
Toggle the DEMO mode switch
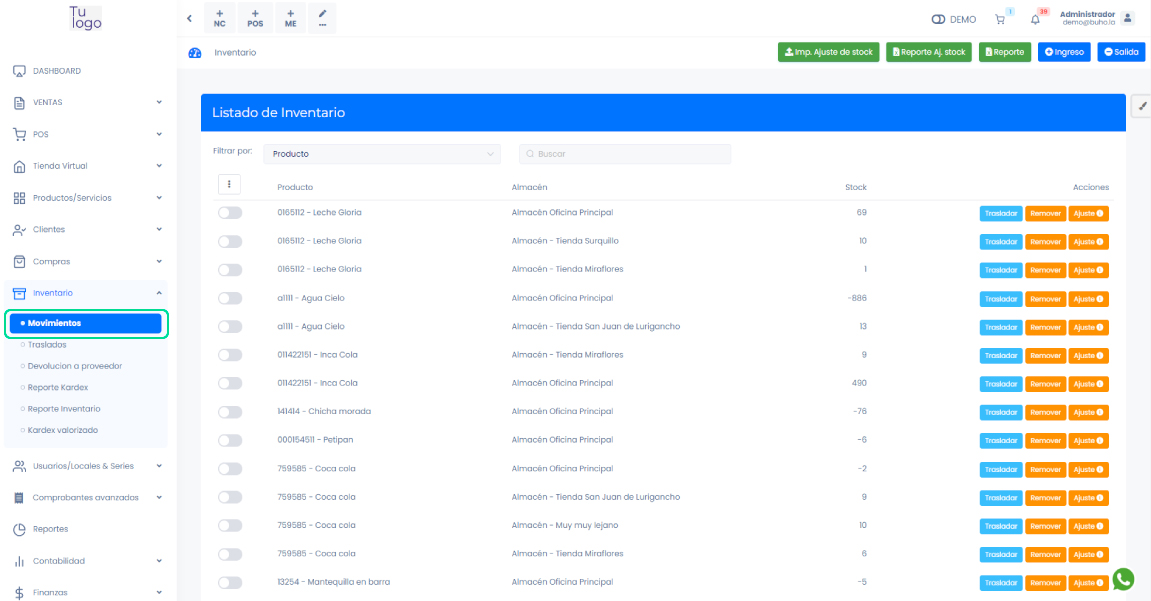pyautogui.click(x=938, y=19)
